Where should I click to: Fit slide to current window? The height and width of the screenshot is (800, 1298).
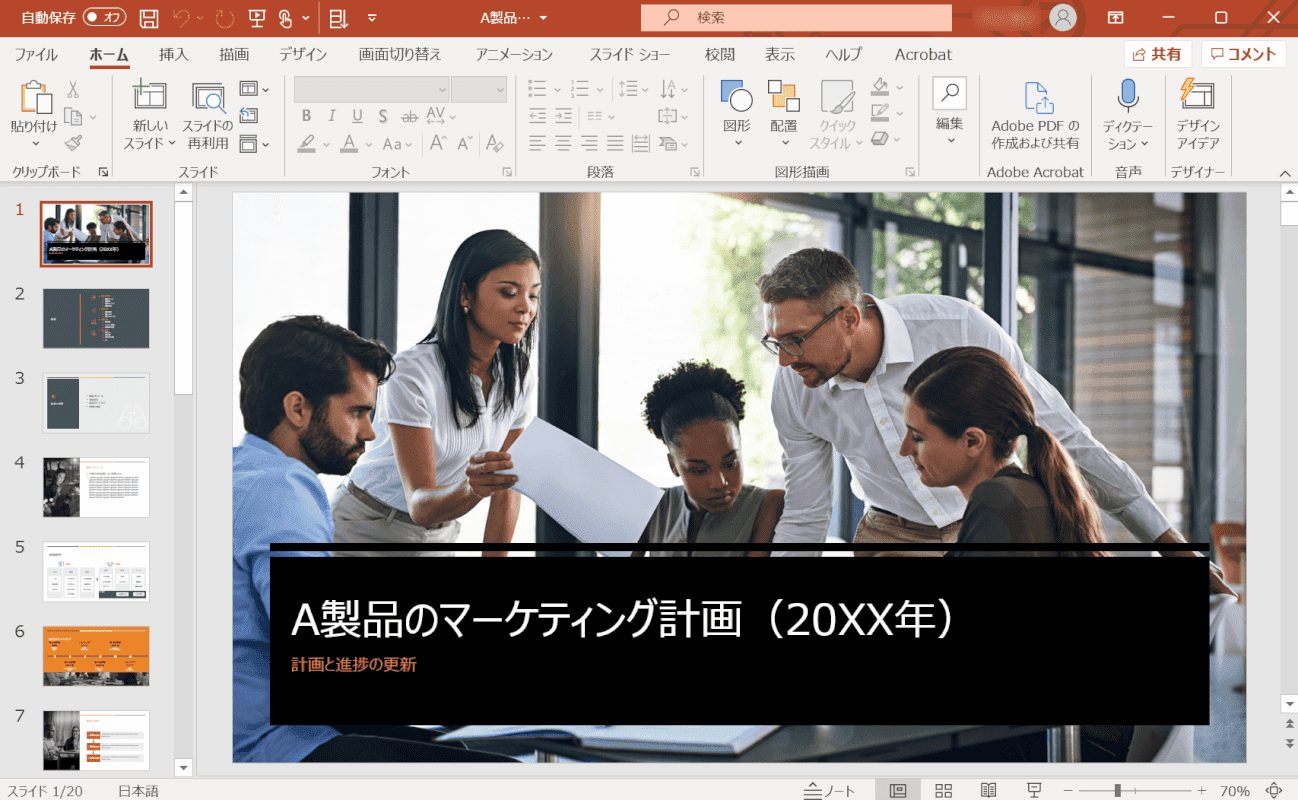(1274, 791)
